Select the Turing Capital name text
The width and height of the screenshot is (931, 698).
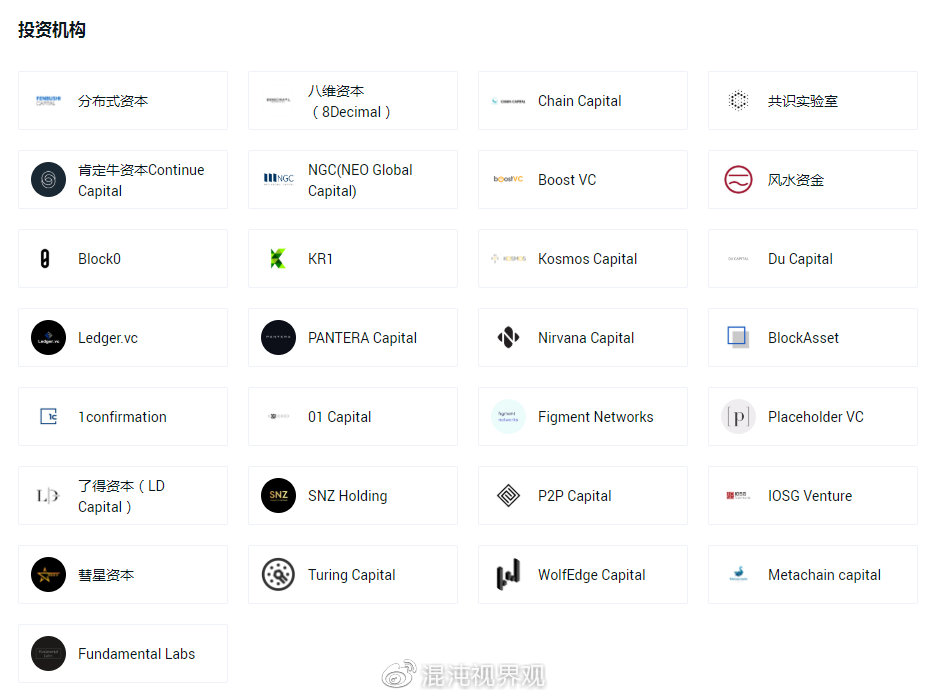(352, 575)
